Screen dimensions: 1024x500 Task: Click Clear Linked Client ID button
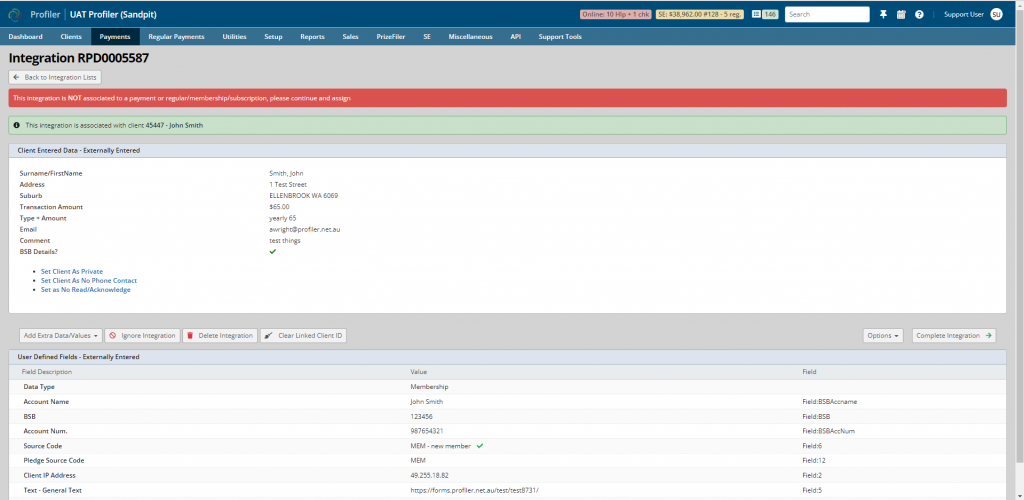tap(304, 336)
